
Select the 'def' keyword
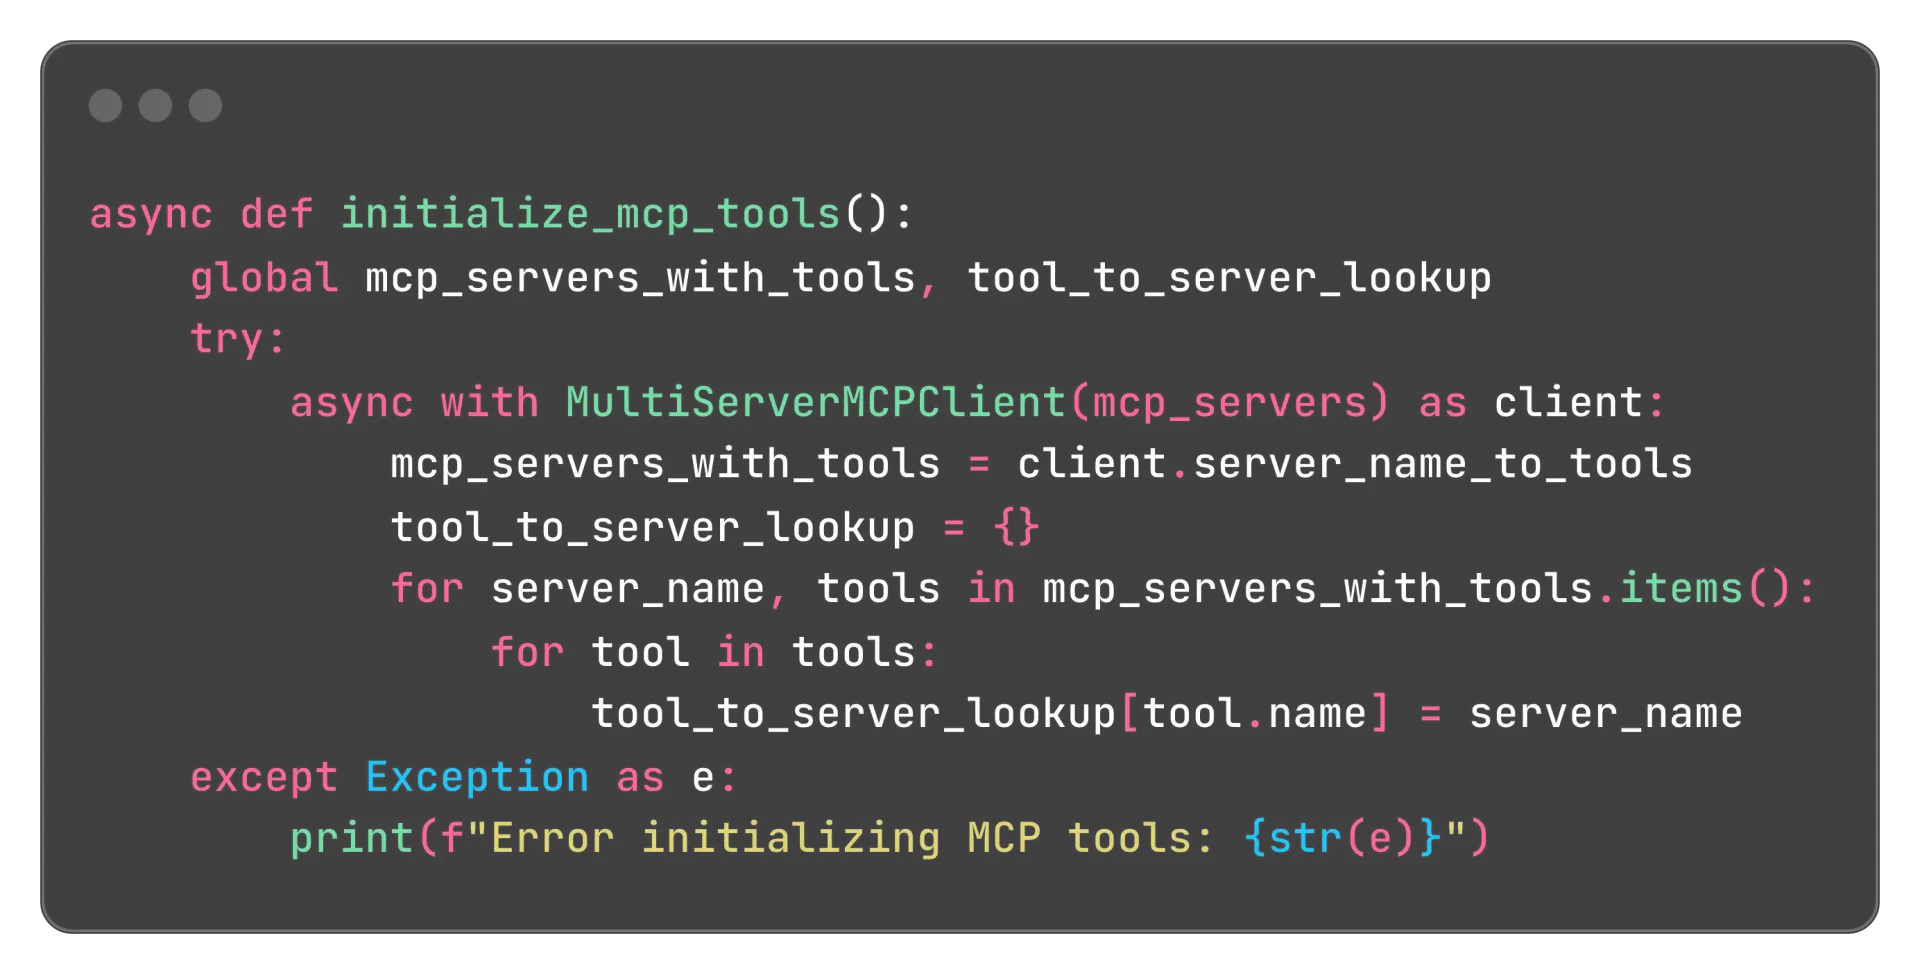277,214
